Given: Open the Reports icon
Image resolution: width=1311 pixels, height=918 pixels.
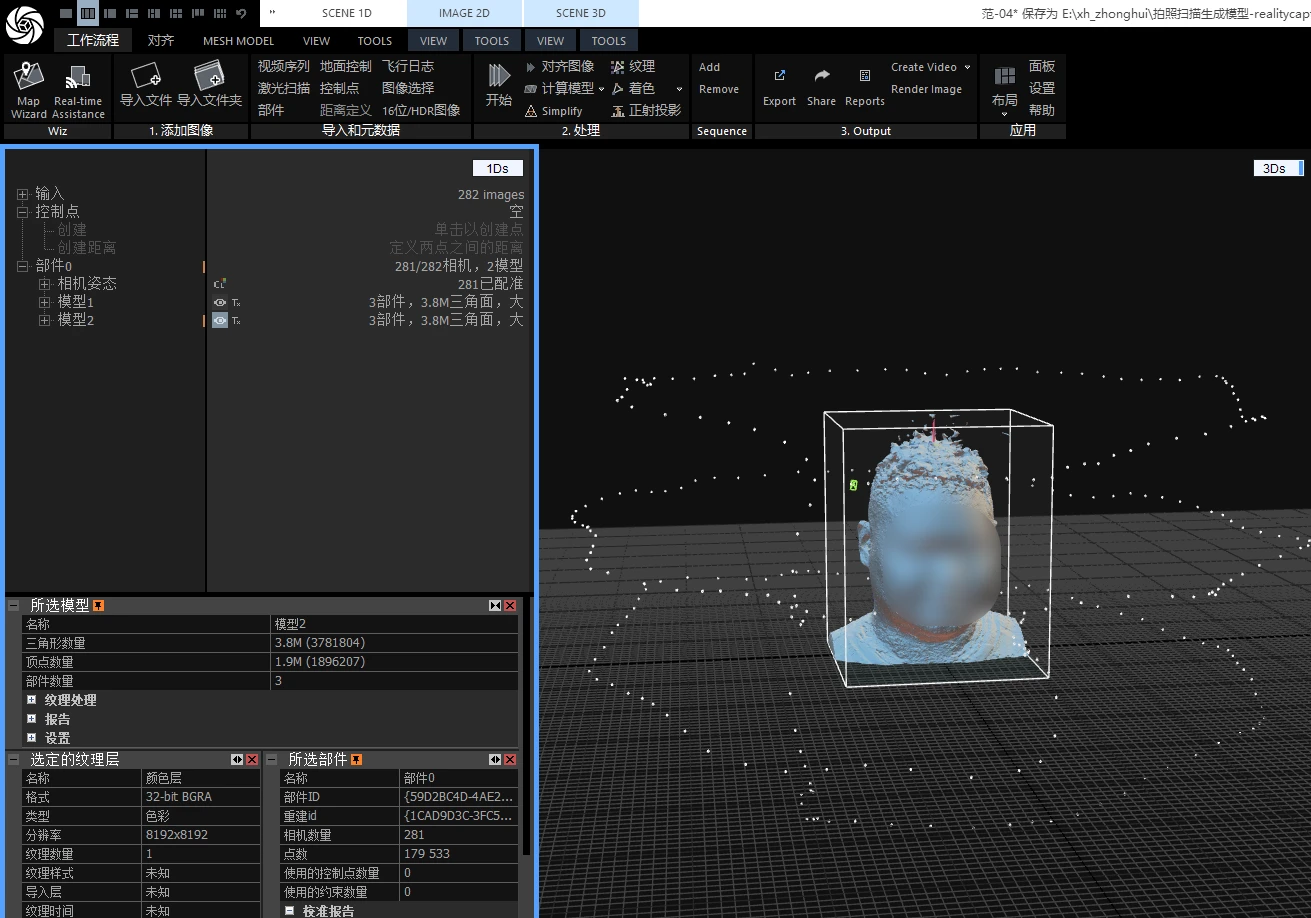Looking at the screenshot, I should pyautogui.click(x=864, y=76).
